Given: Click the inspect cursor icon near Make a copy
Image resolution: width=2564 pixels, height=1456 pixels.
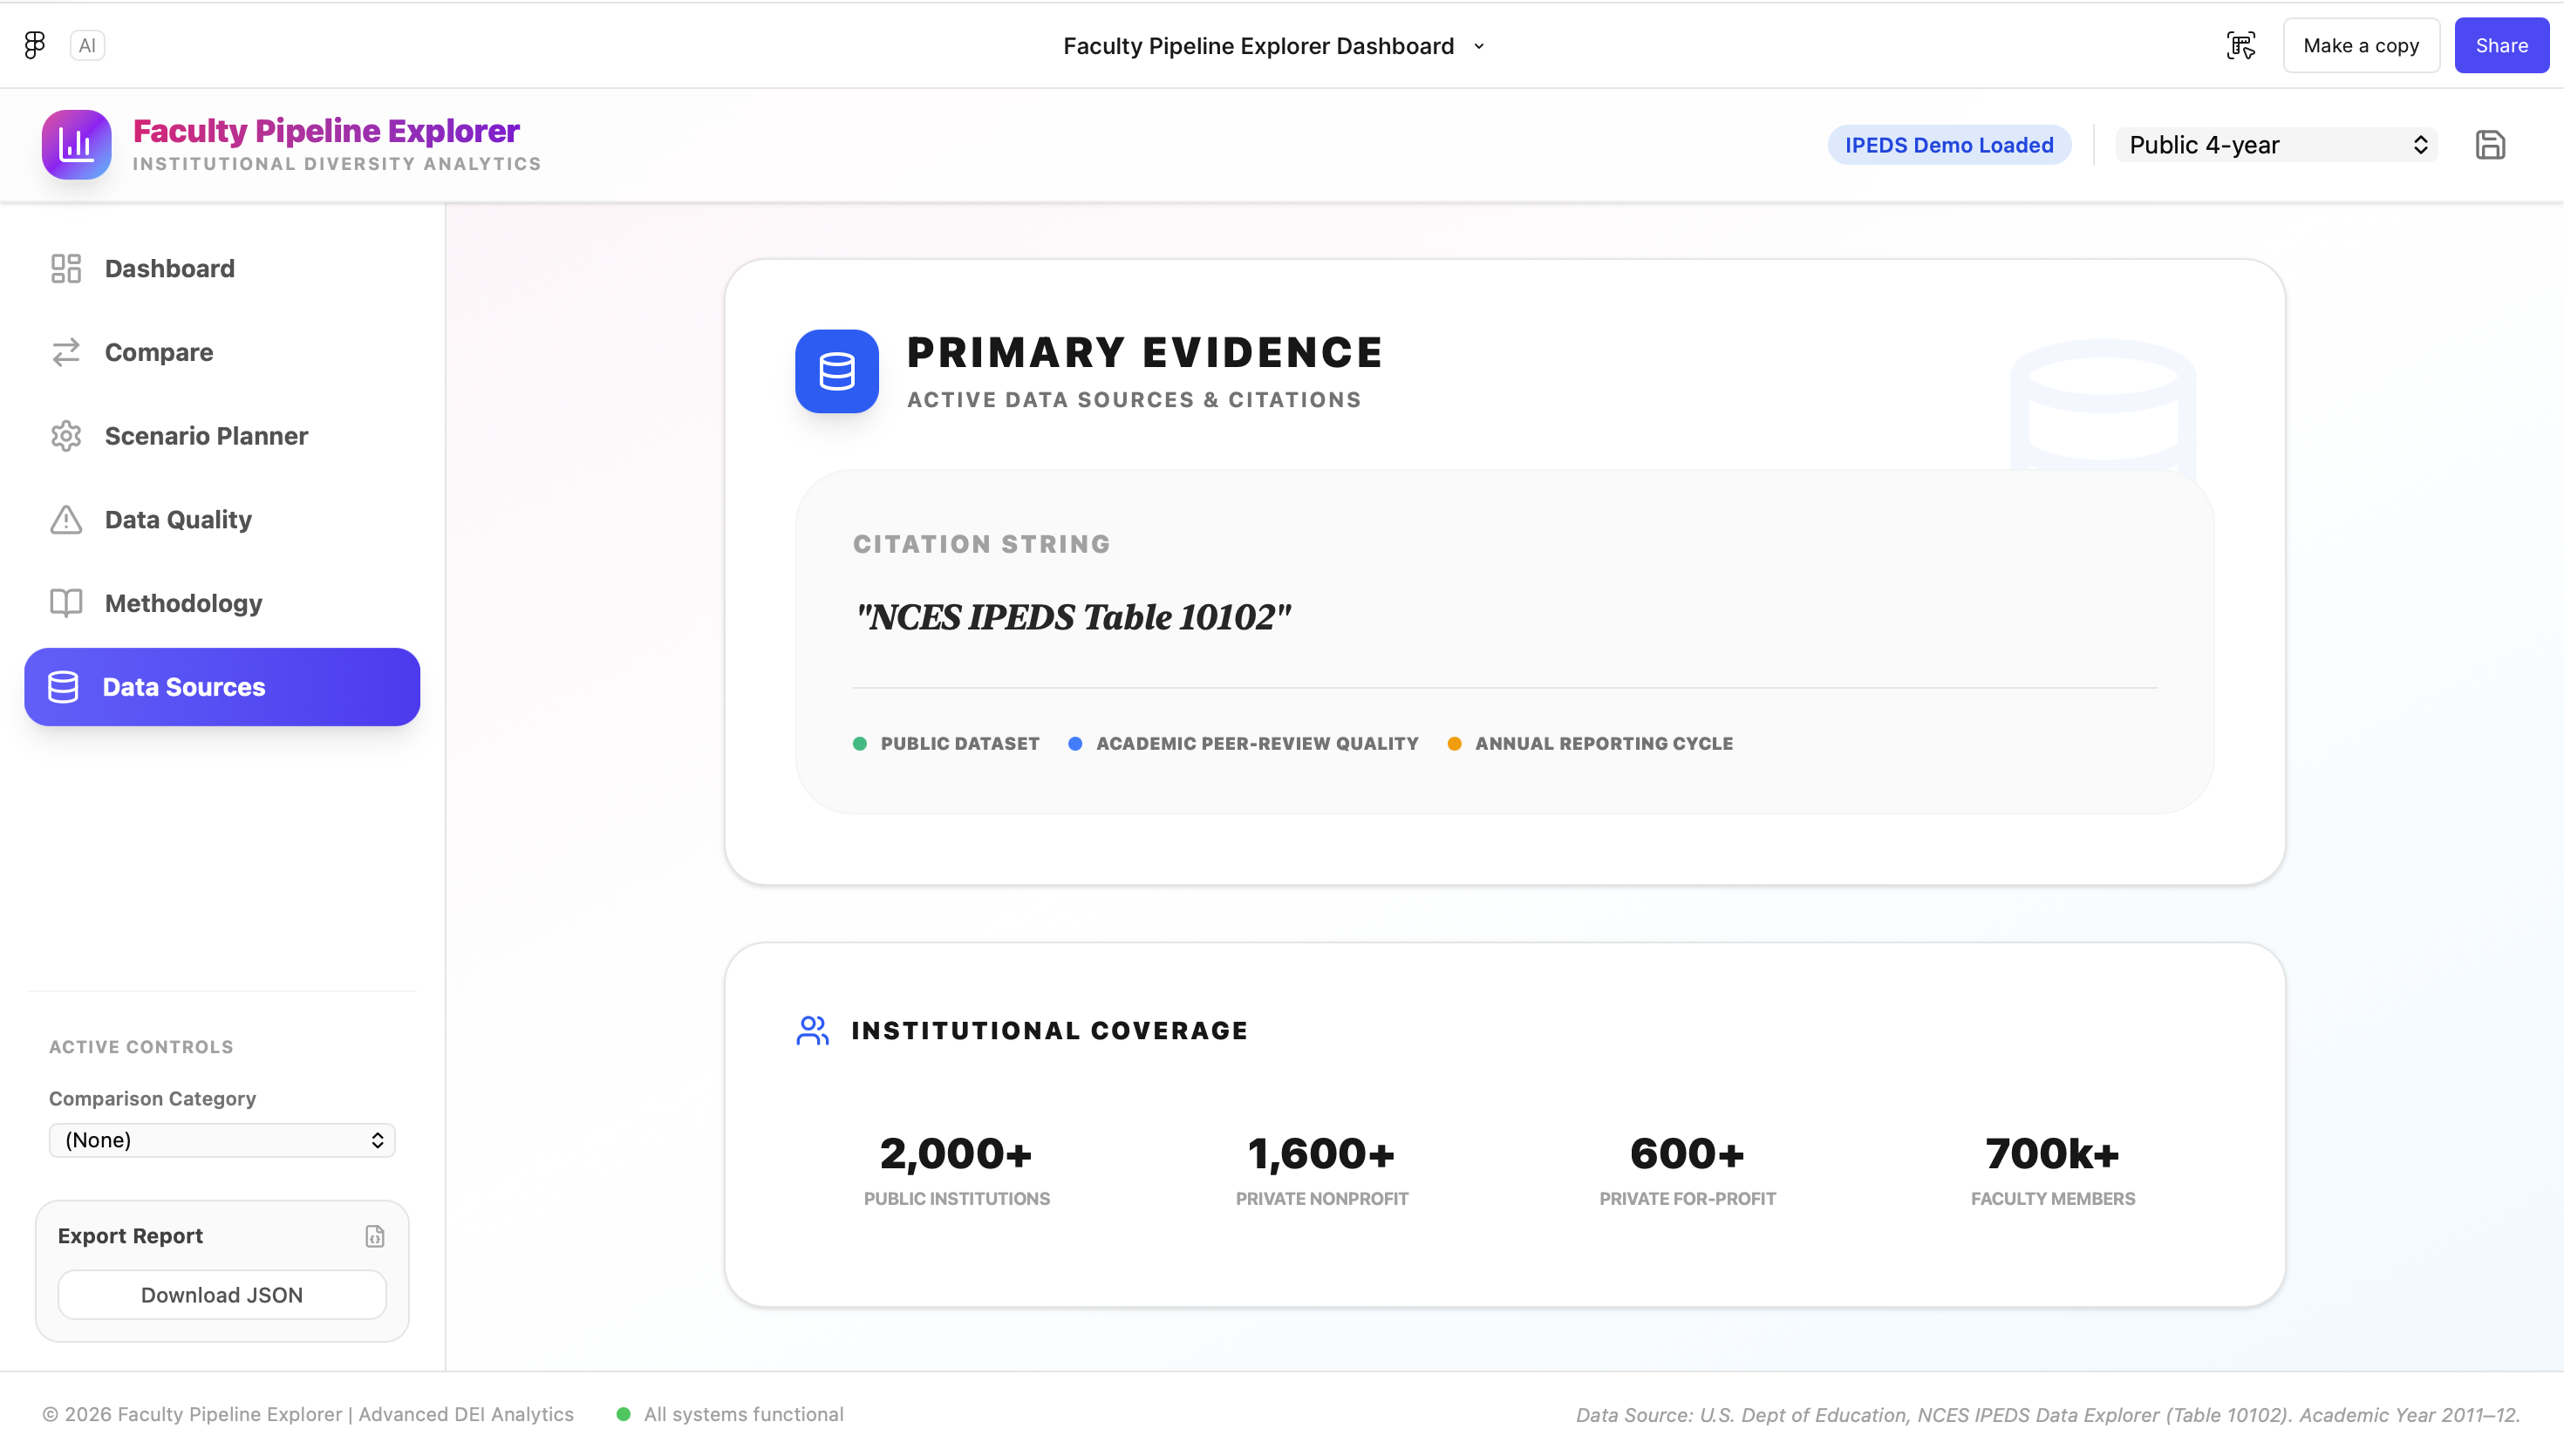Looking at the screenshot, I should click(2240, 45).
